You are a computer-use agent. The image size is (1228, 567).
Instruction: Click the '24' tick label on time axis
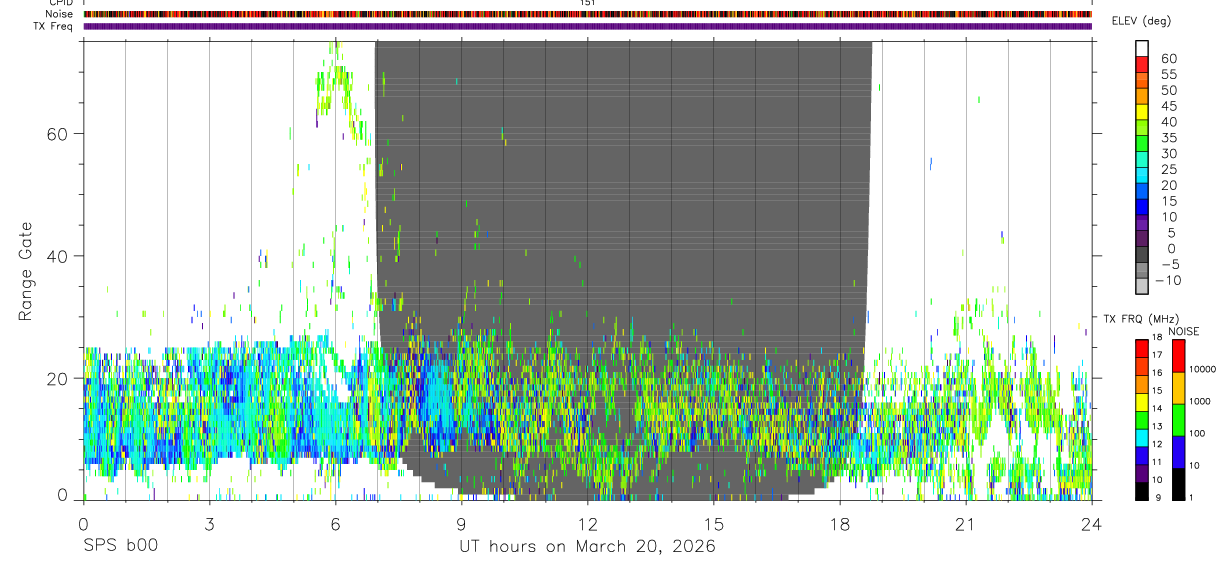coord(1091,524)
